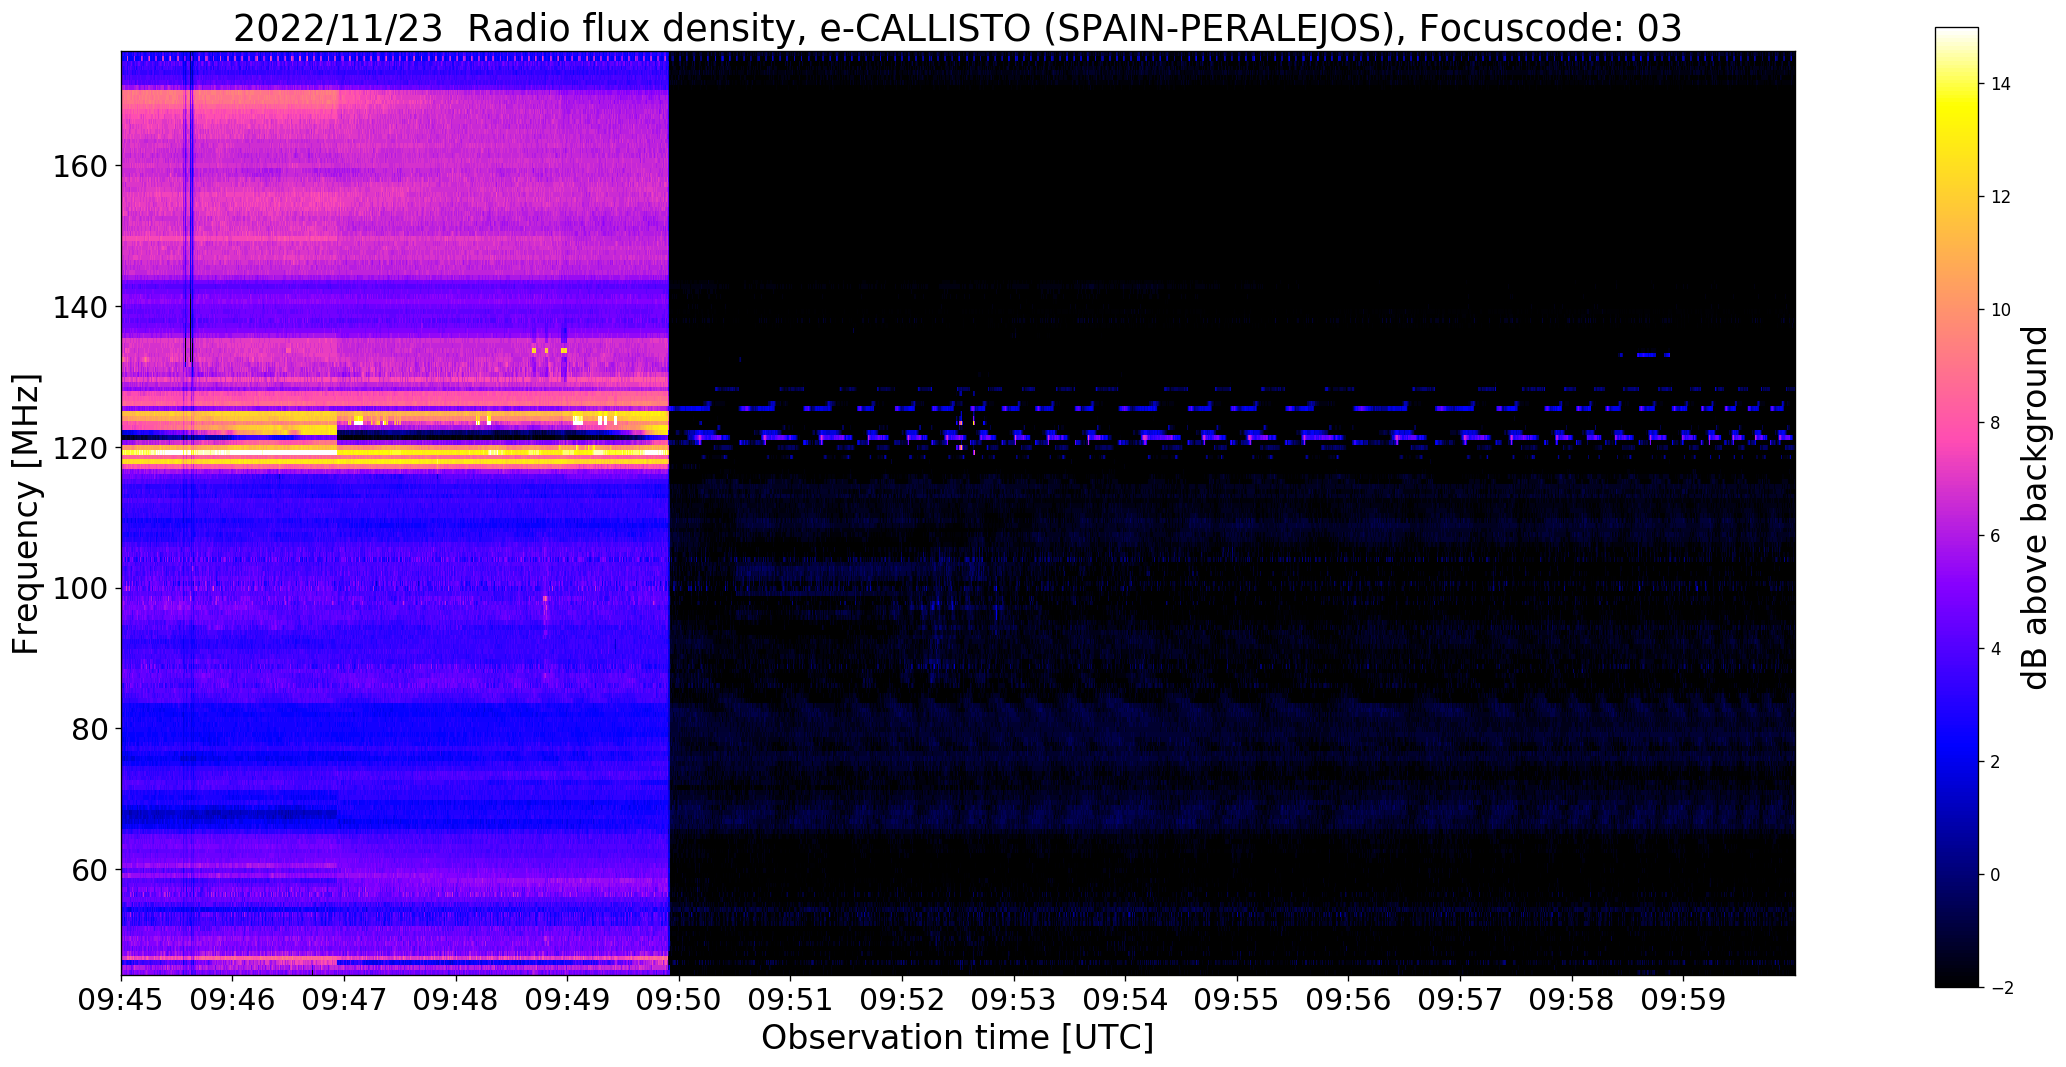Click the colorbar tick label 14
Screen dimensions: 2066x1067
click(2000, 84)
